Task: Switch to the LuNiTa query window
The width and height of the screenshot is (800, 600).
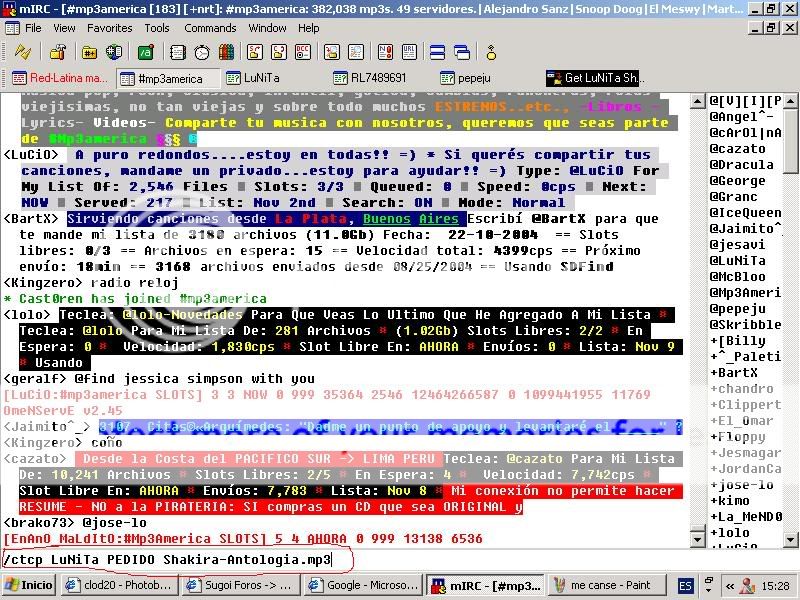Action: tap(254, 78)
